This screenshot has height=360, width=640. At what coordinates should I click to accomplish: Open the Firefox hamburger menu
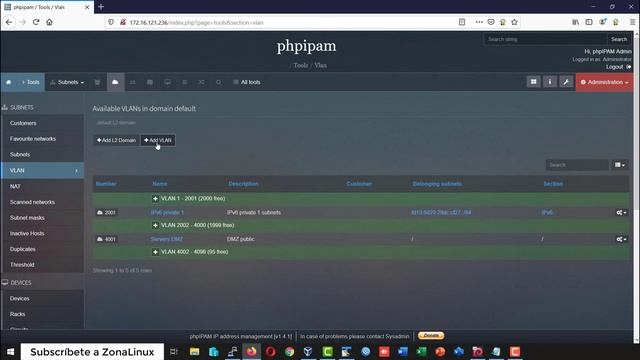point(632,22)
